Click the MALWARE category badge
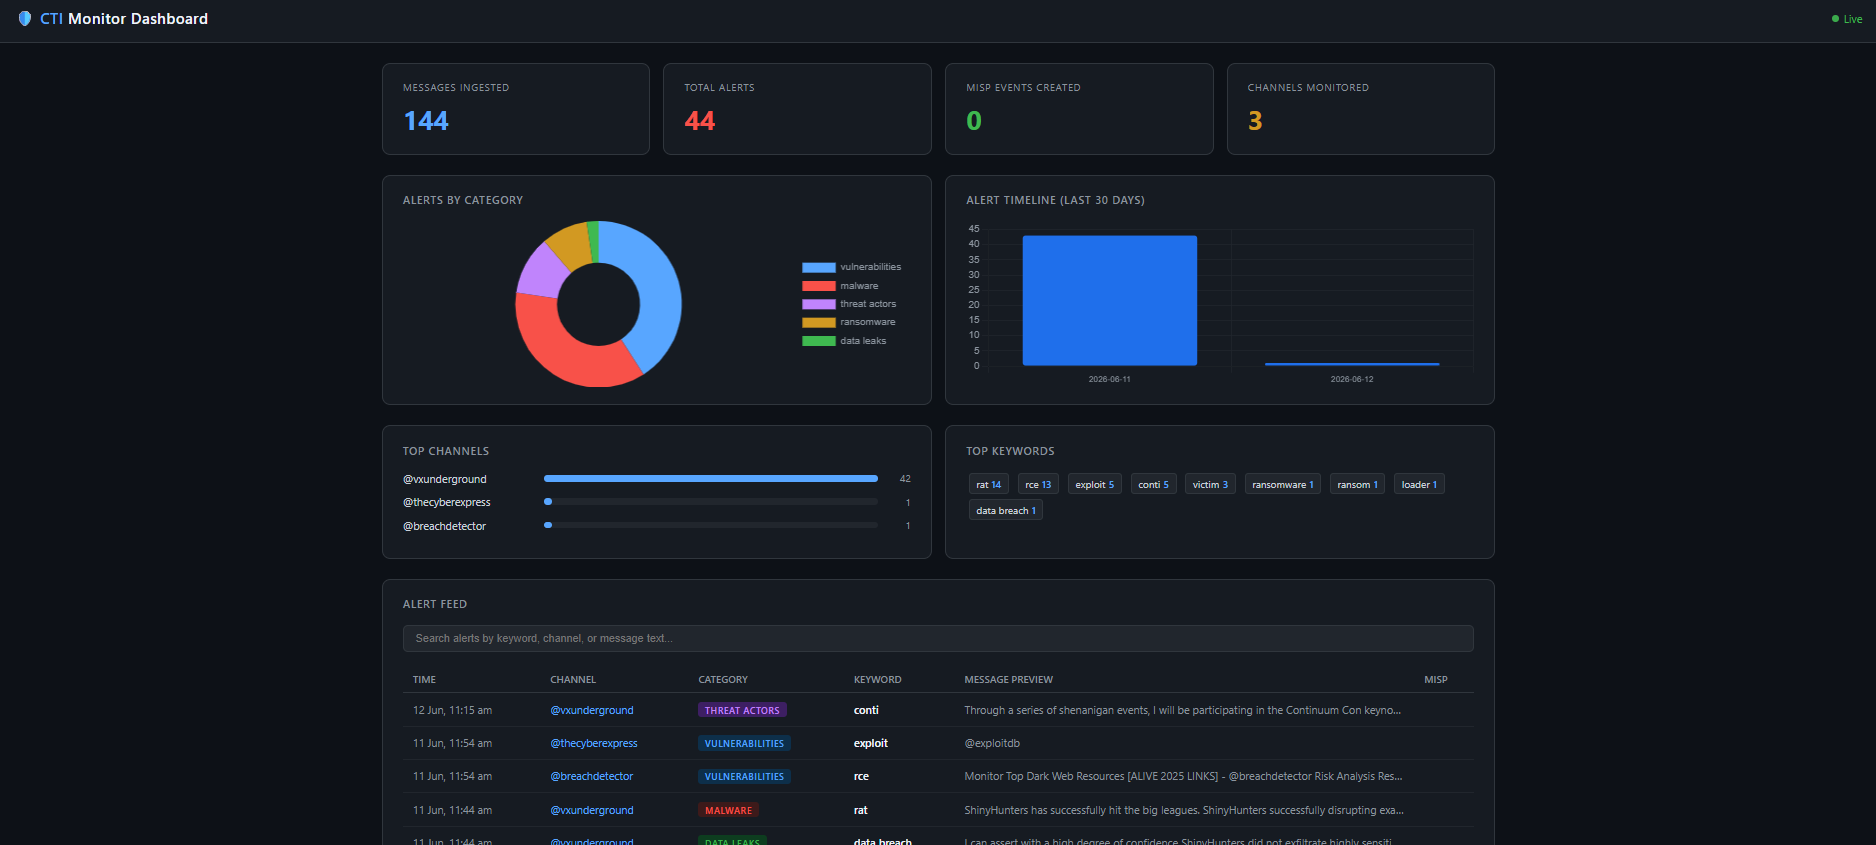 (728, 810)
